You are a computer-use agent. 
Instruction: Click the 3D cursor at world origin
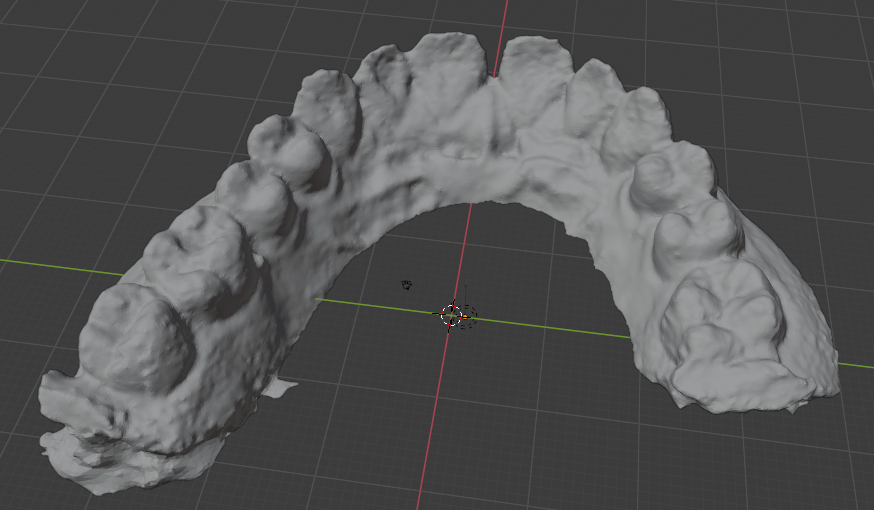pos(451,316)
